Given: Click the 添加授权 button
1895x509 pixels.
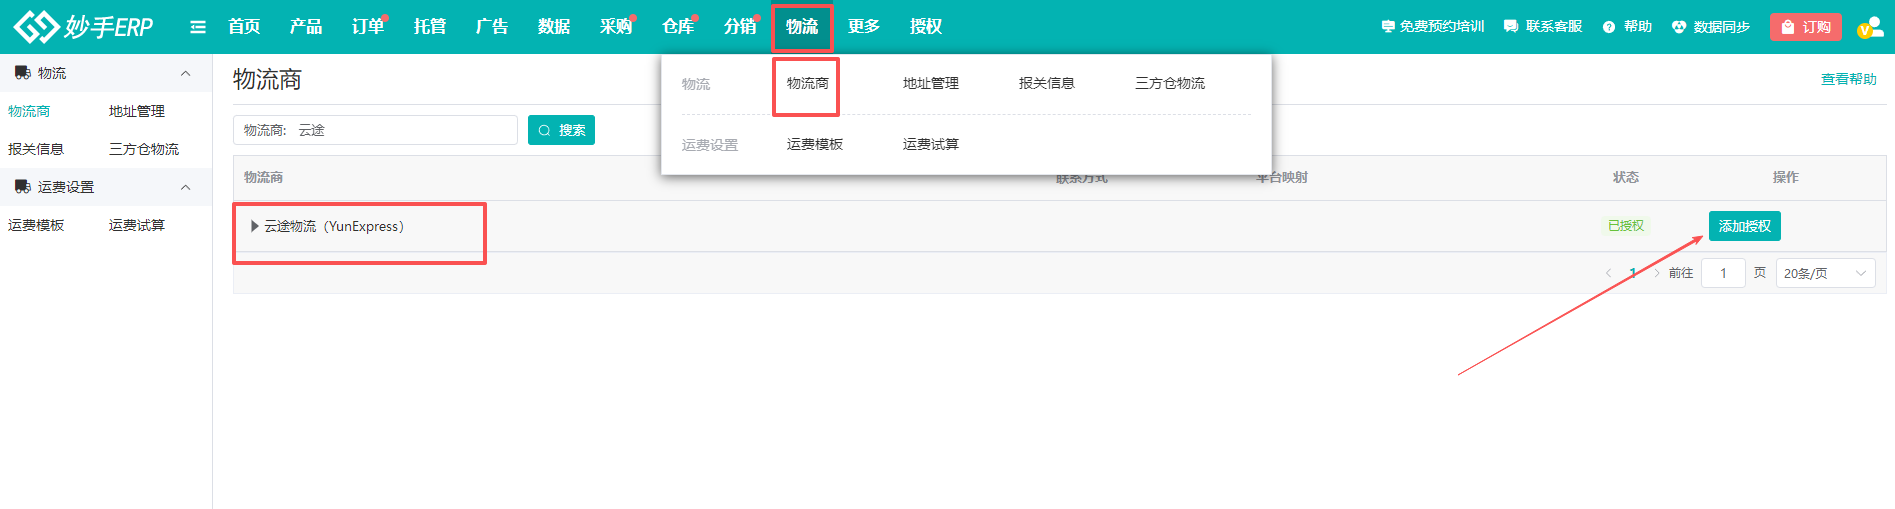Looking at the screenshot, I should pyautogui.click(x=1745, y=226).
